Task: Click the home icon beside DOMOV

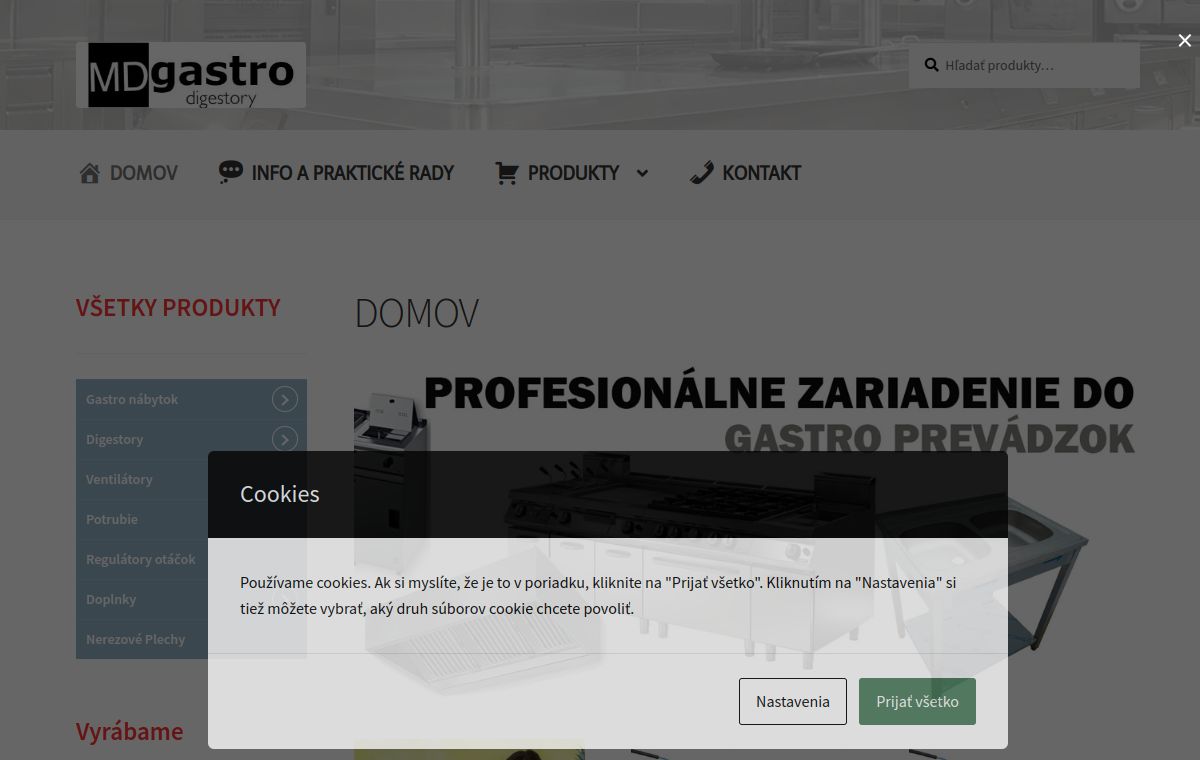Action: coord(89,173)
